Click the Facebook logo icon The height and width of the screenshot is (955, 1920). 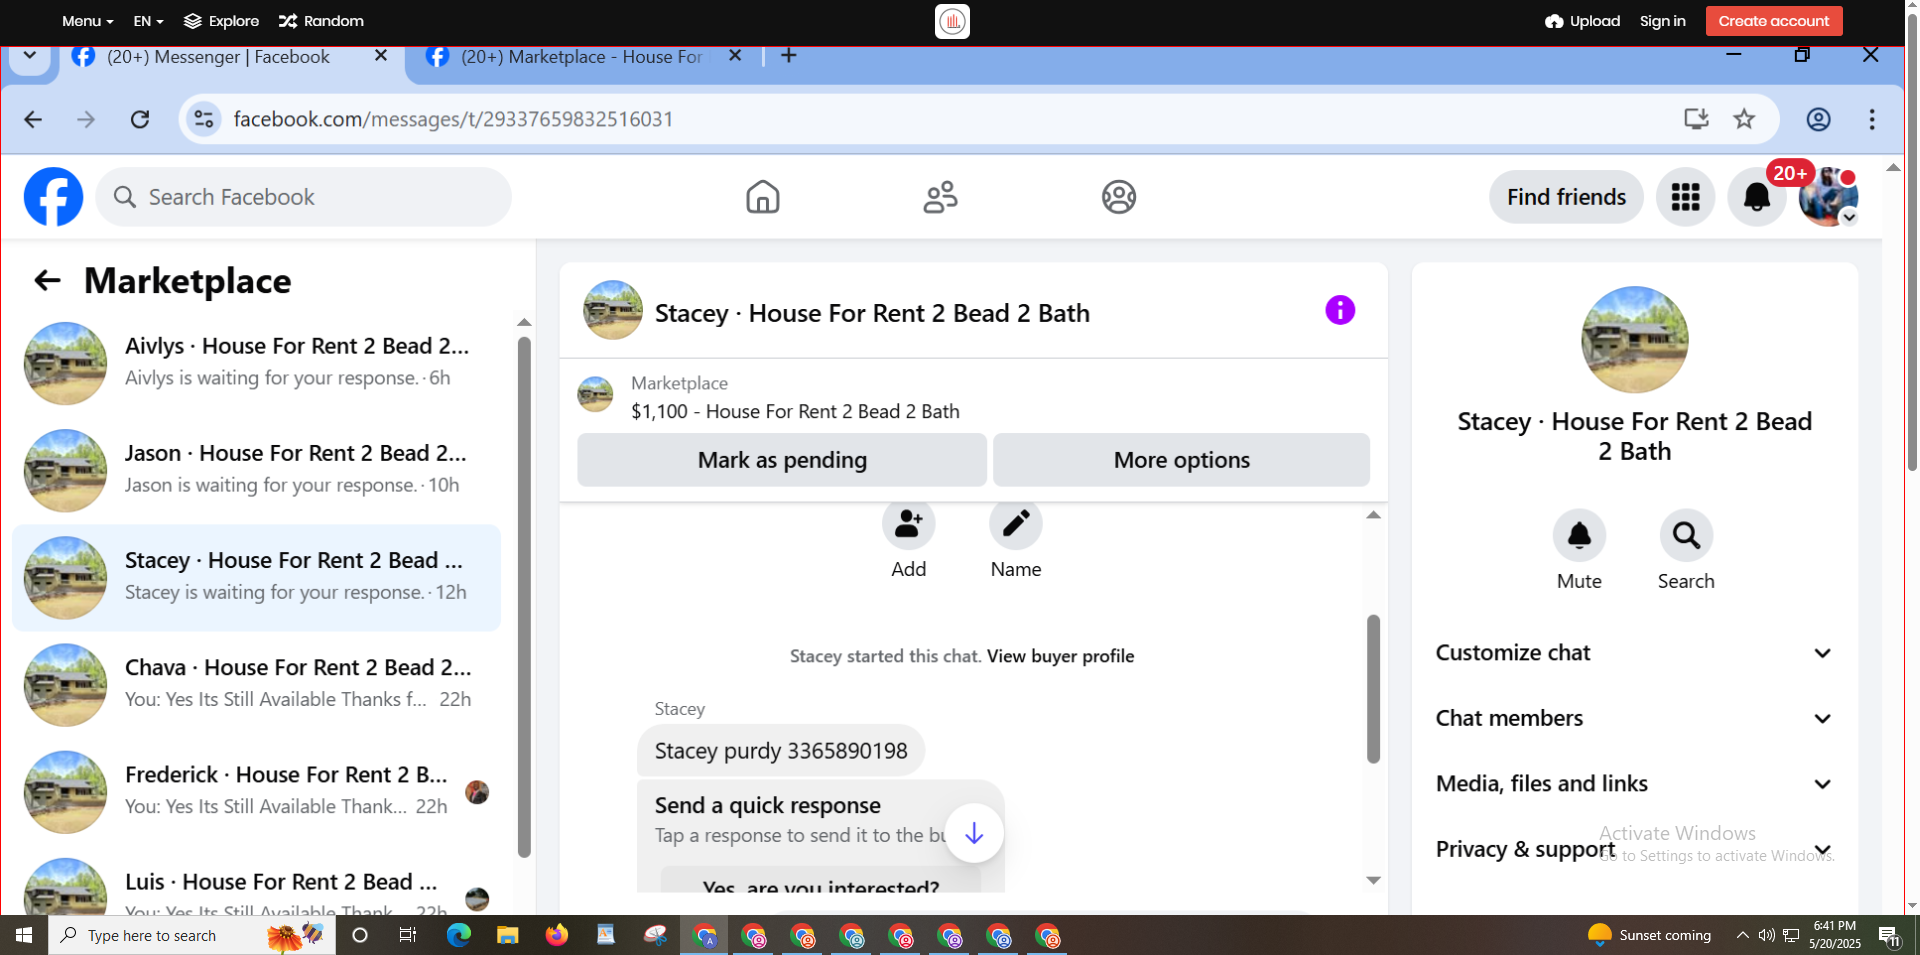(x=53, y=197)
